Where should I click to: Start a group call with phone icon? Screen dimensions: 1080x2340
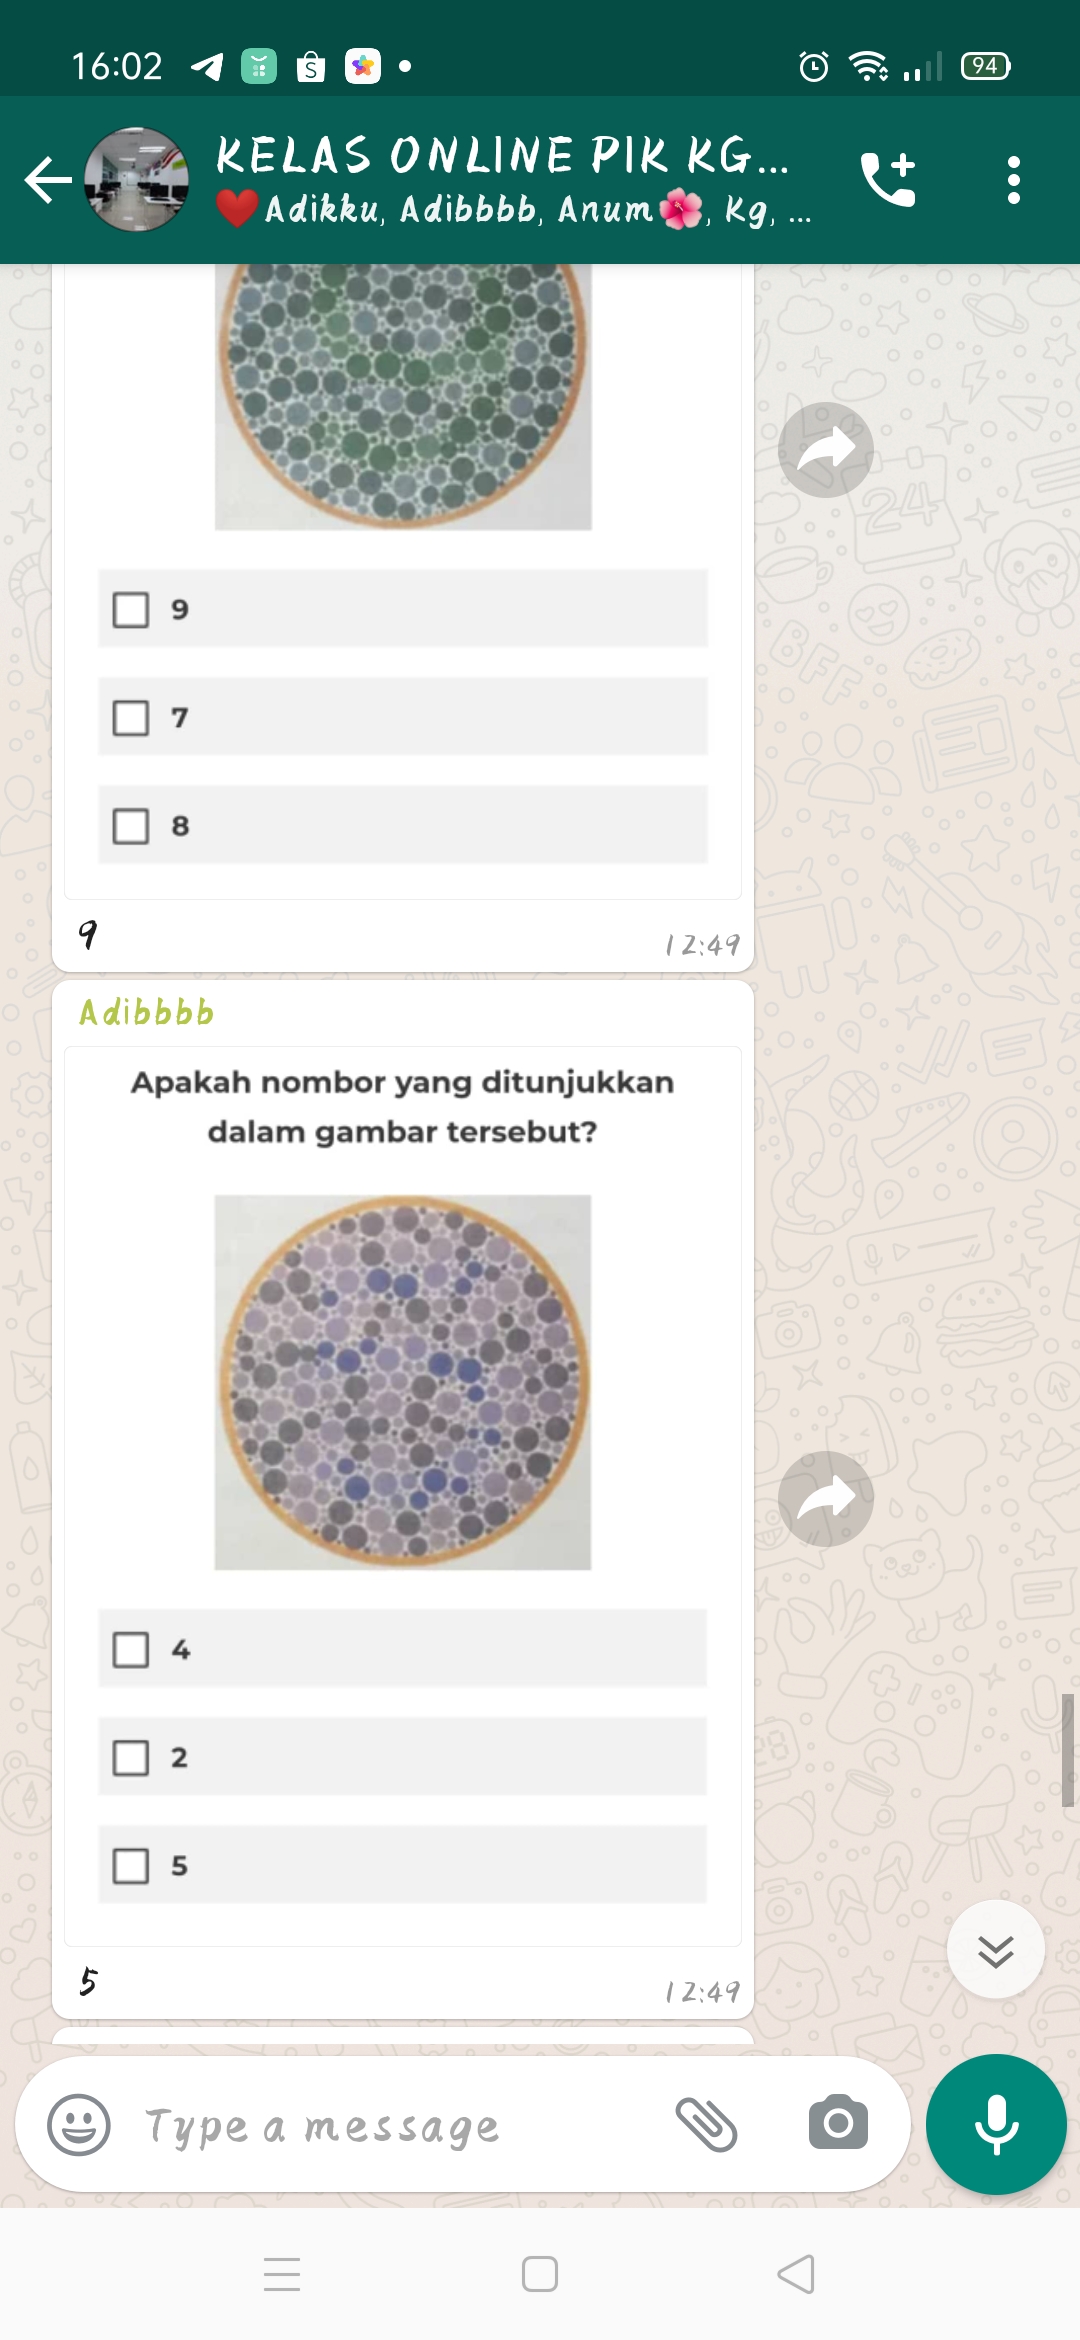(888, 180)
